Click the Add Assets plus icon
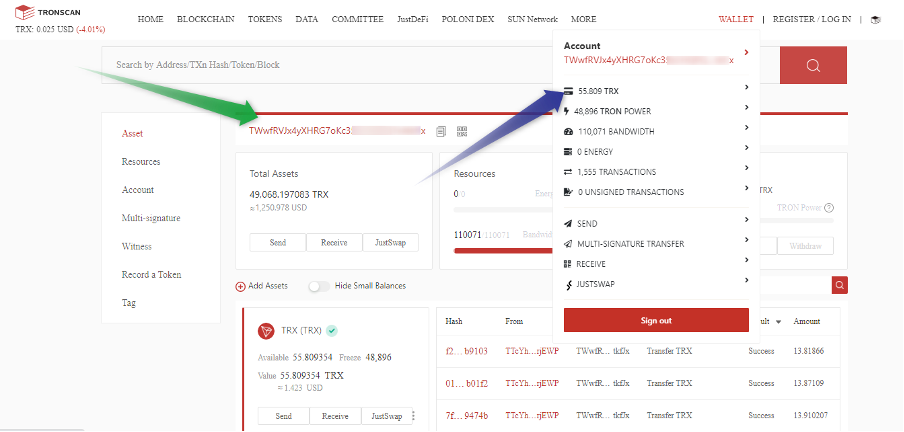 coord(240,286)
